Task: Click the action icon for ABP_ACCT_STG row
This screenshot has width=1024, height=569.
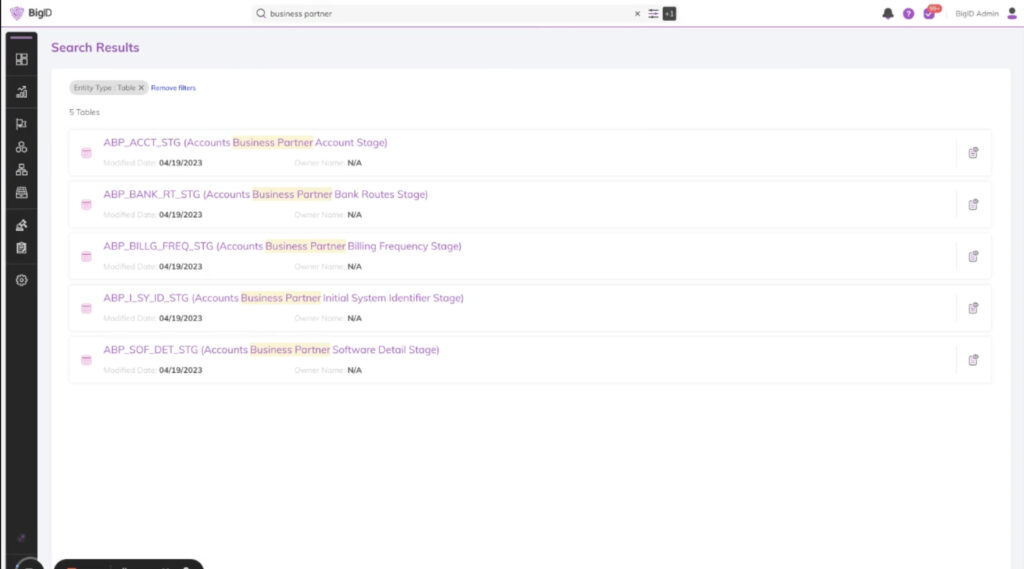Action: (x=973, y=153)
